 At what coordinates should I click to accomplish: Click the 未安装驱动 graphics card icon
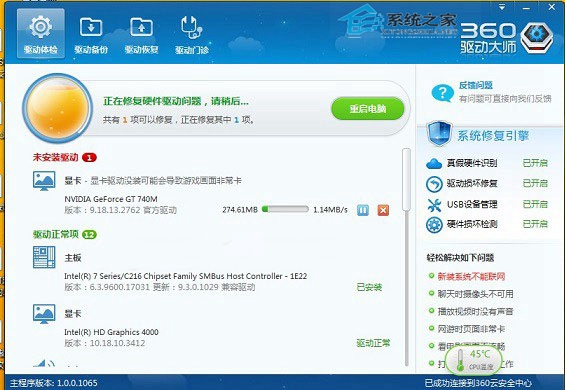pos(44,181)
